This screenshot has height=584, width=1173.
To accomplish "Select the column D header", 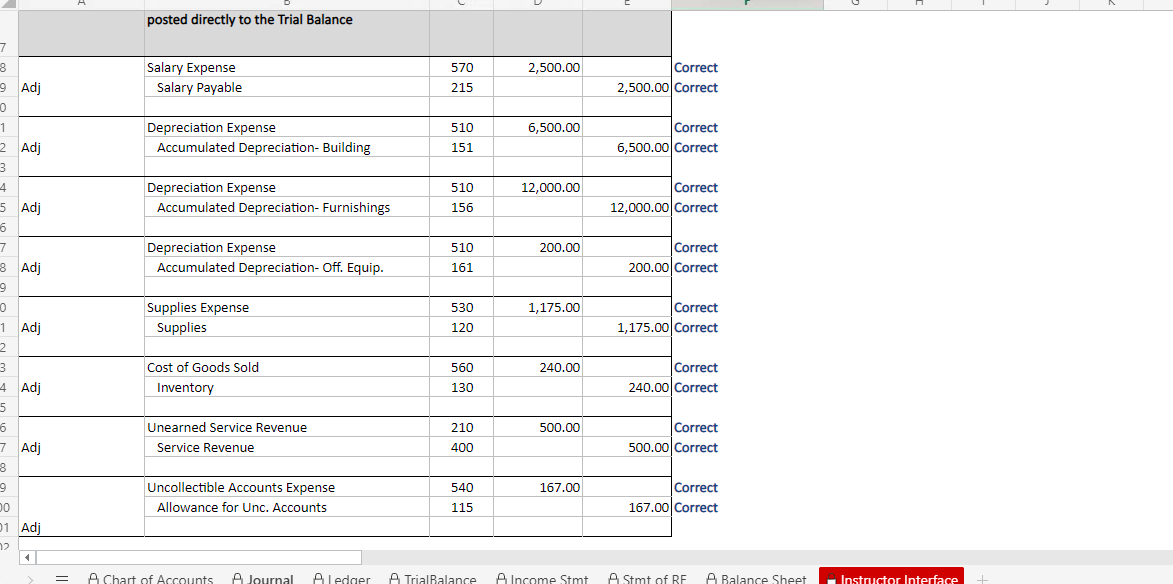I will pos(537,5).
